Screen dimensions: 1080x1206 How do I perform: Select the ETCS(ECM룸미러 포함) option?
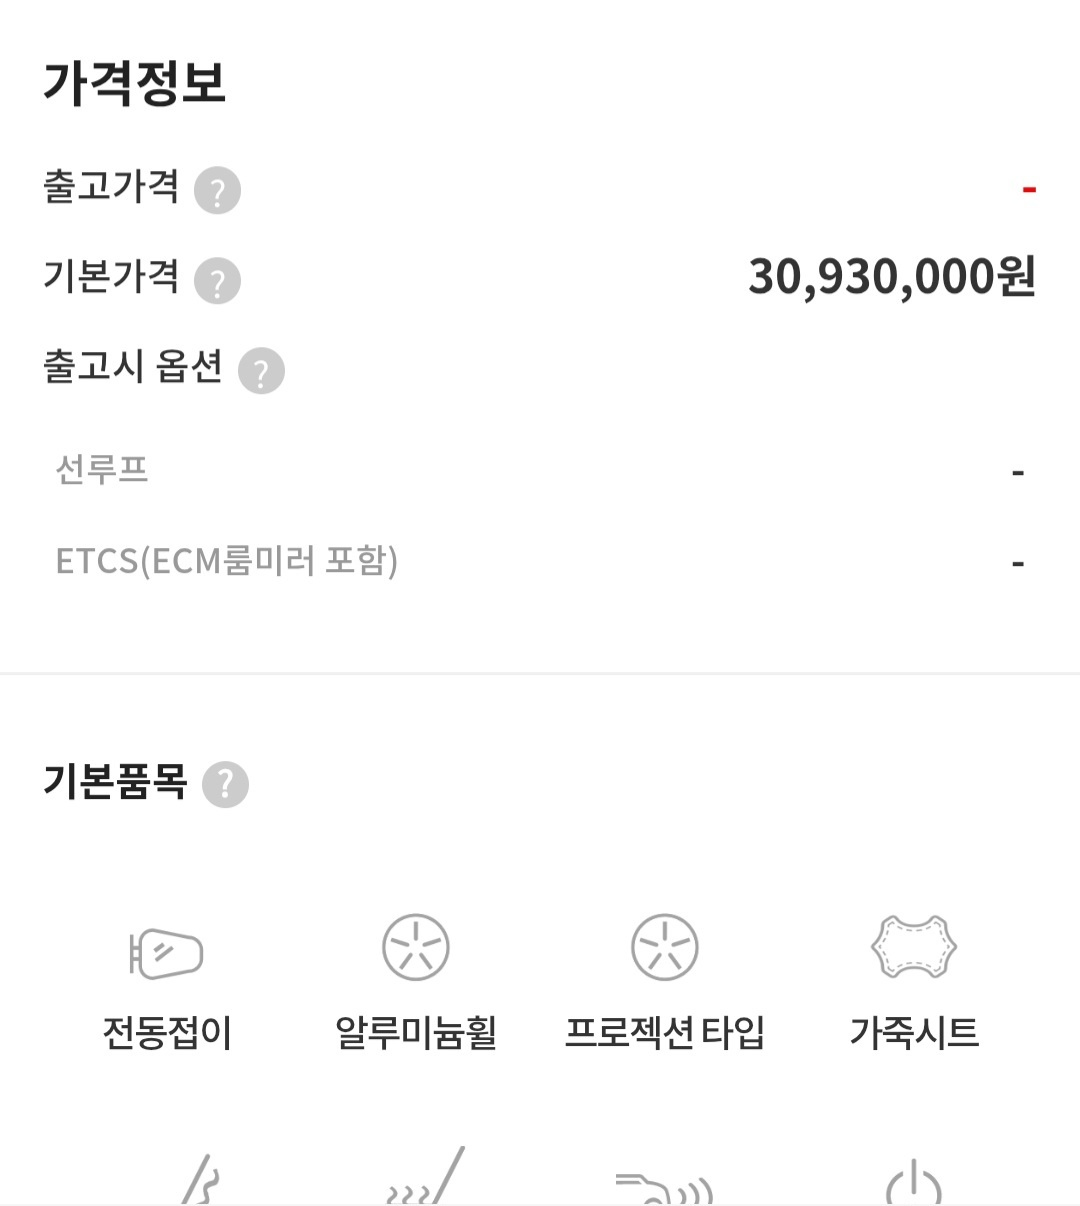coord(227,561)
